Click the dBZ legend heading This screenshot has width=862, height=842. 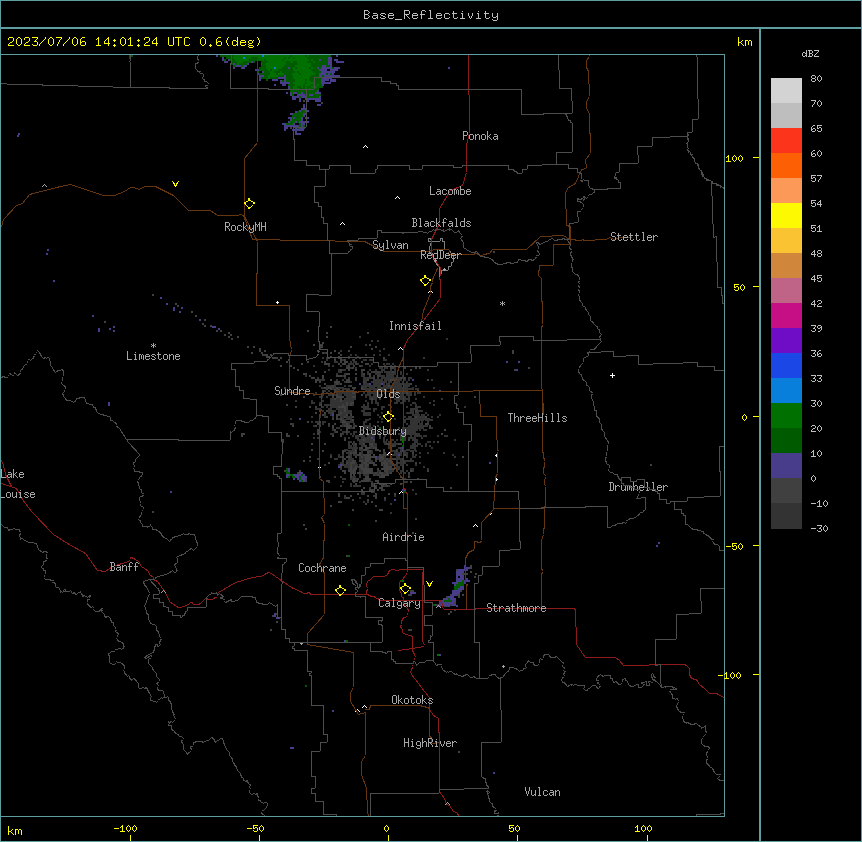pos(810,54)
